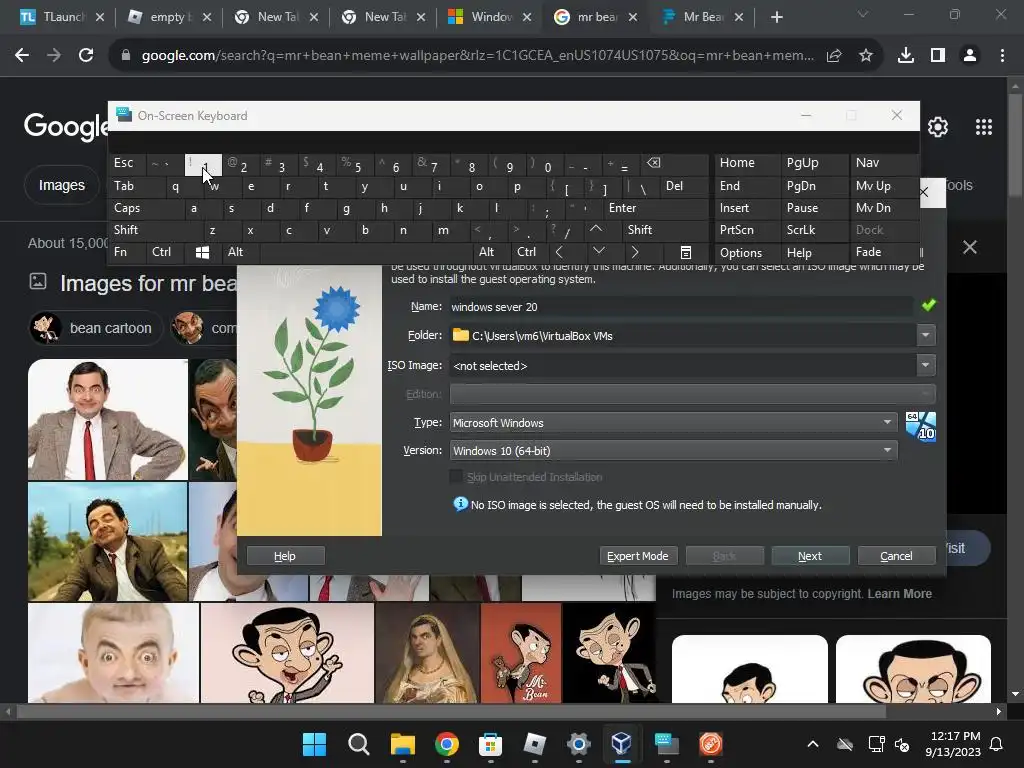Click the left arrow key on keyboard
The width and height of the screenshot is (1024, 768).
click(x=559, y=252)
